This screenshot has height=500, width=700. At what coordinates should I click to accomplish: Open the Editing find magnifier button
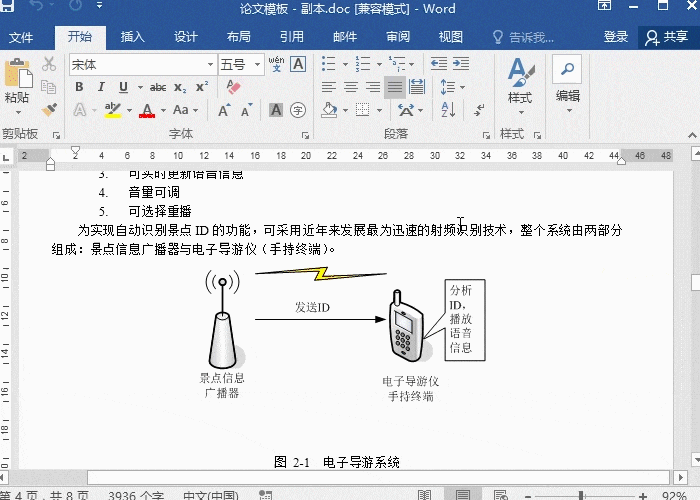[x=567, y=69]
